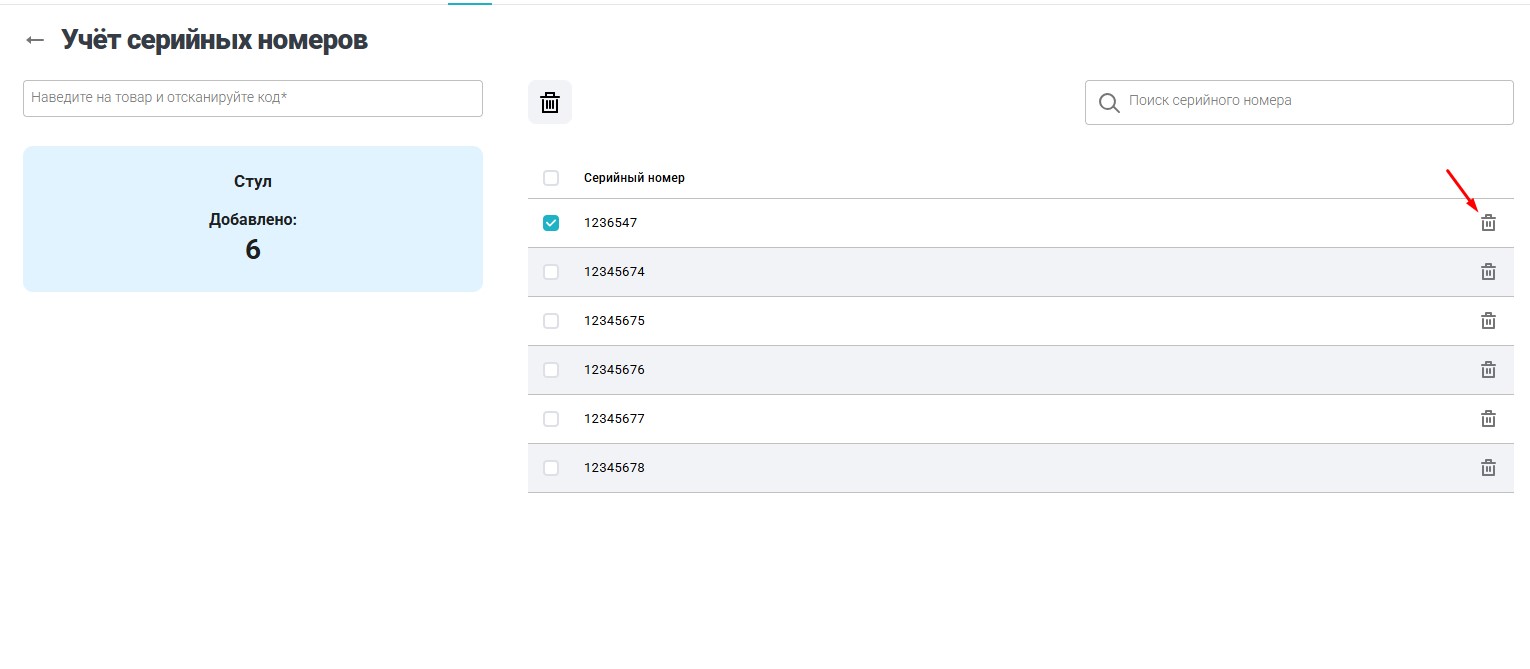Delete serial number 12345678 via trash icon

pyautogui.click(x=1488, y=468)
